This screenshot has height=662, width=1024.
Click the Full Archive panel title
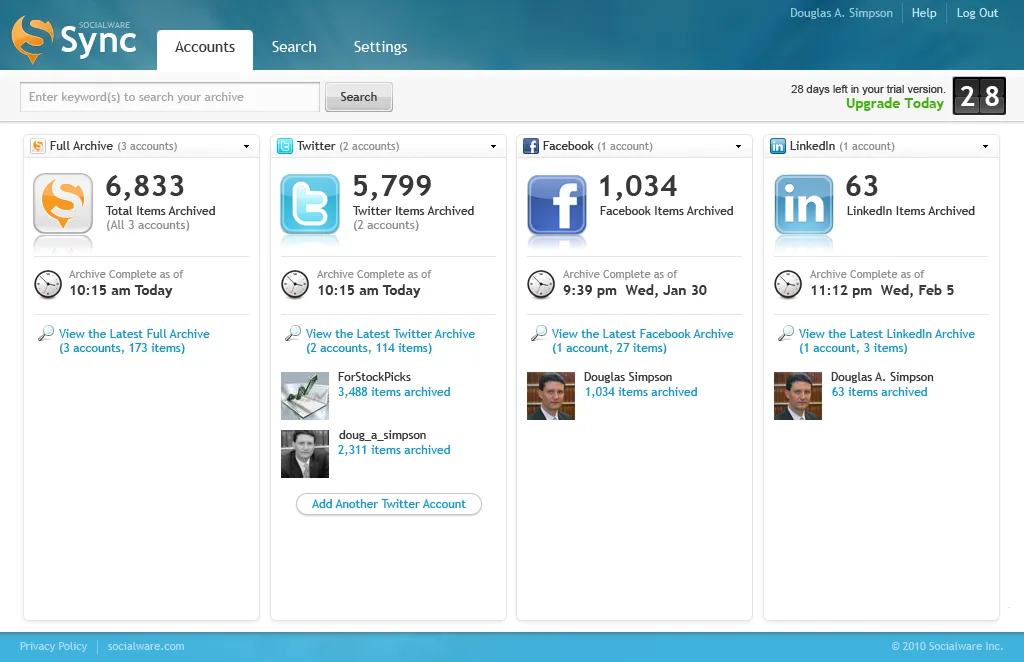(81, 146)
